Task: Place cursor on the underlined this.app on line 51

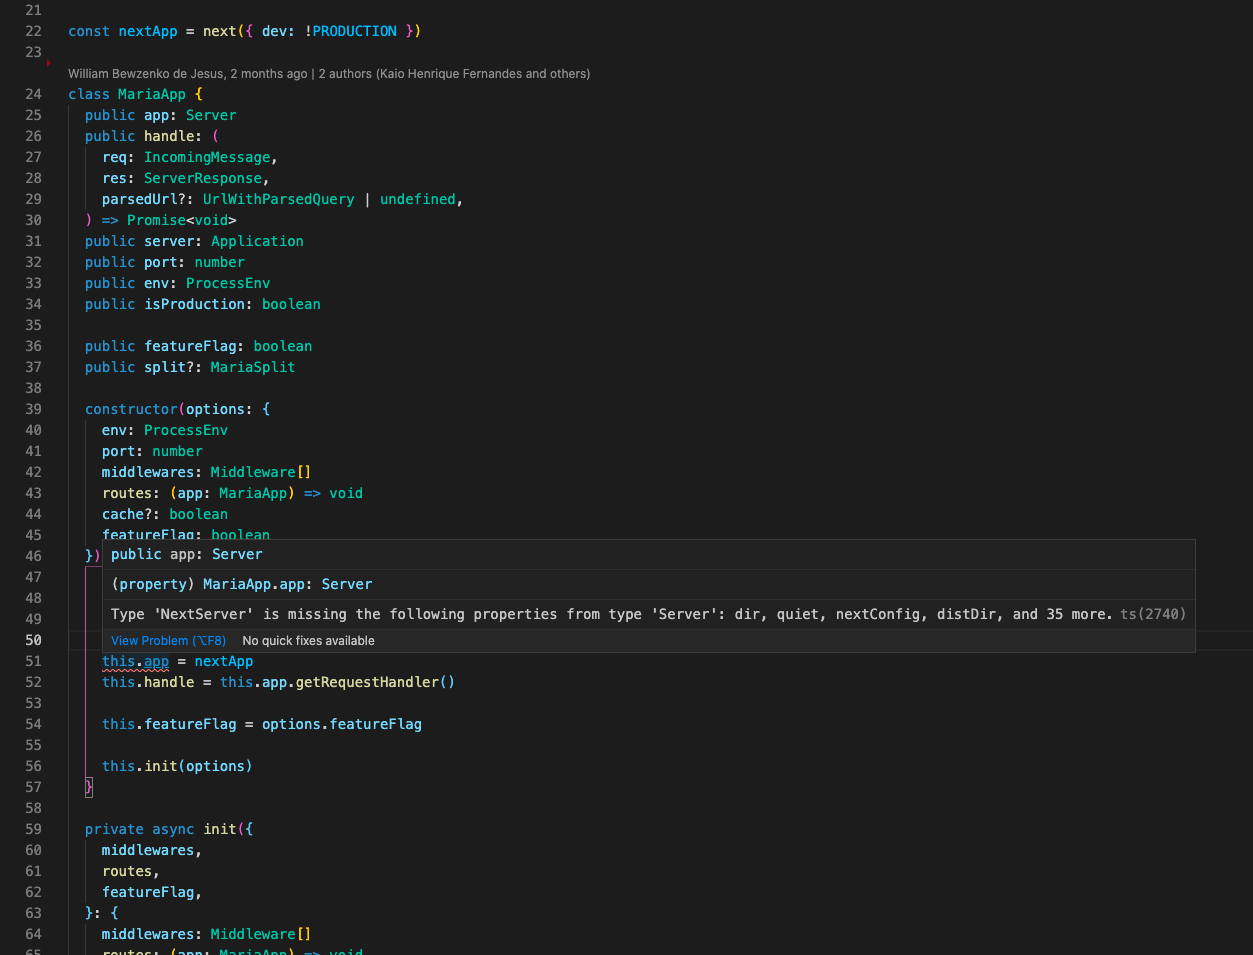Action: point(135,661)
